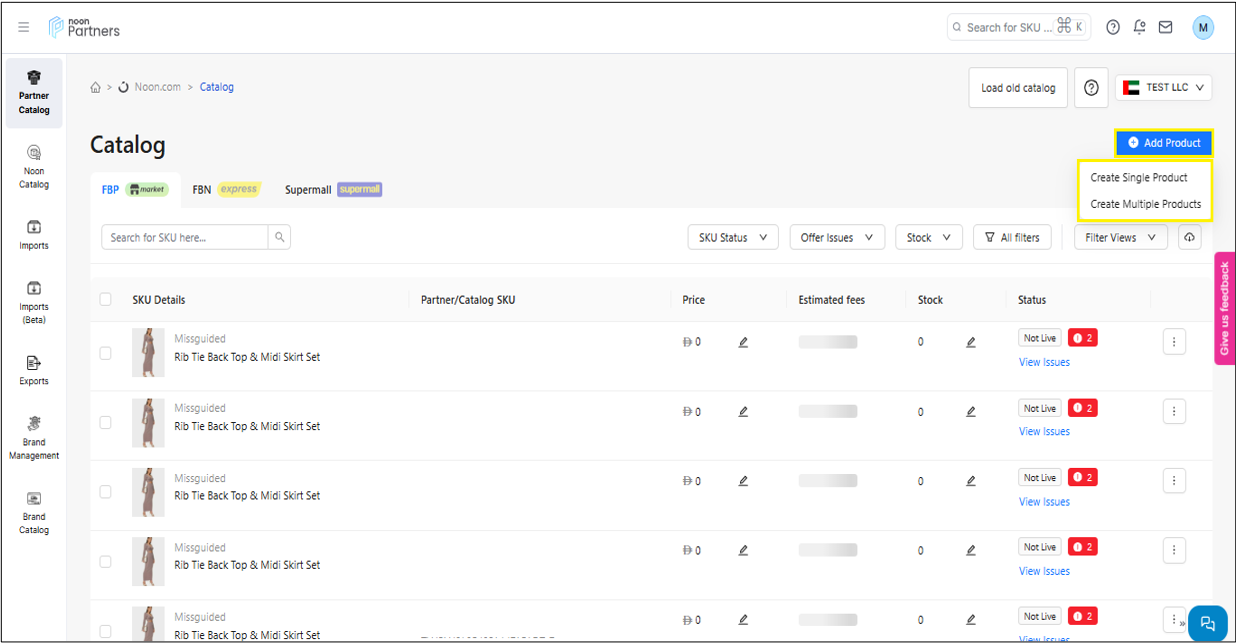
Task: Open the Filter Views dropdown
Action: pyautogui.click(x=1121, y=237)
